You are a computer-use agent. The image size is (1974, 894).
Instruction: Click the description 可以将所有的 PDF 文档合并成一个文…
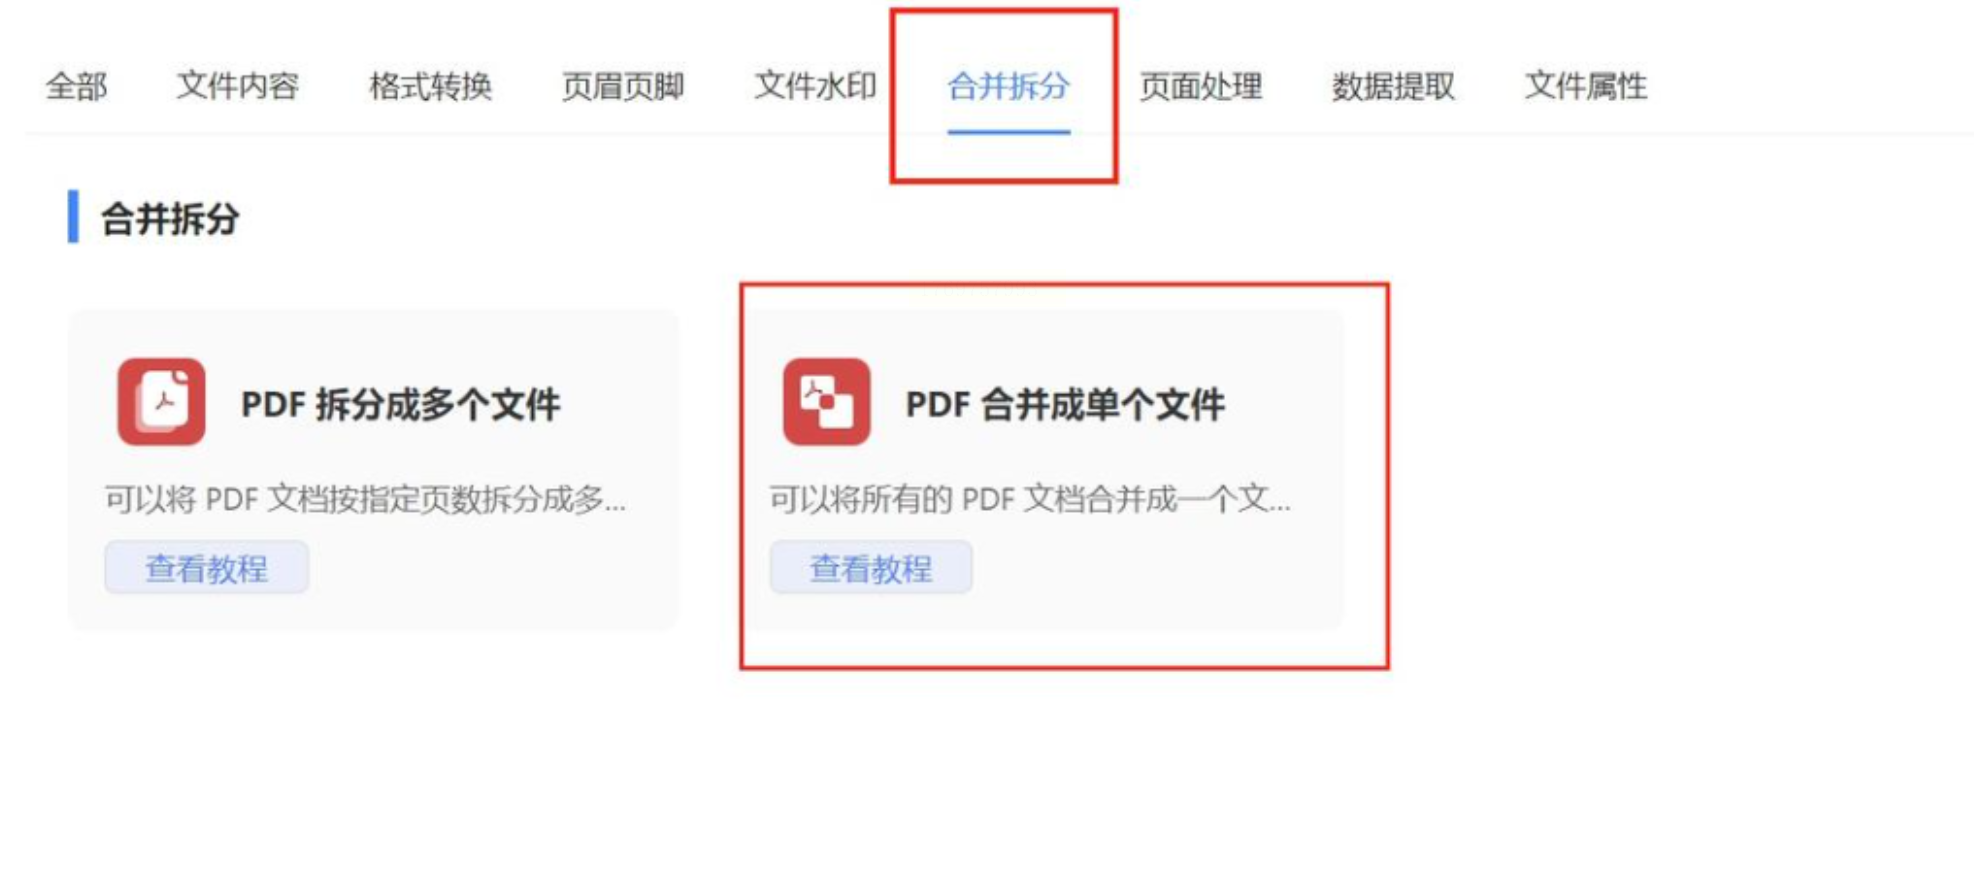(1030, 499)
